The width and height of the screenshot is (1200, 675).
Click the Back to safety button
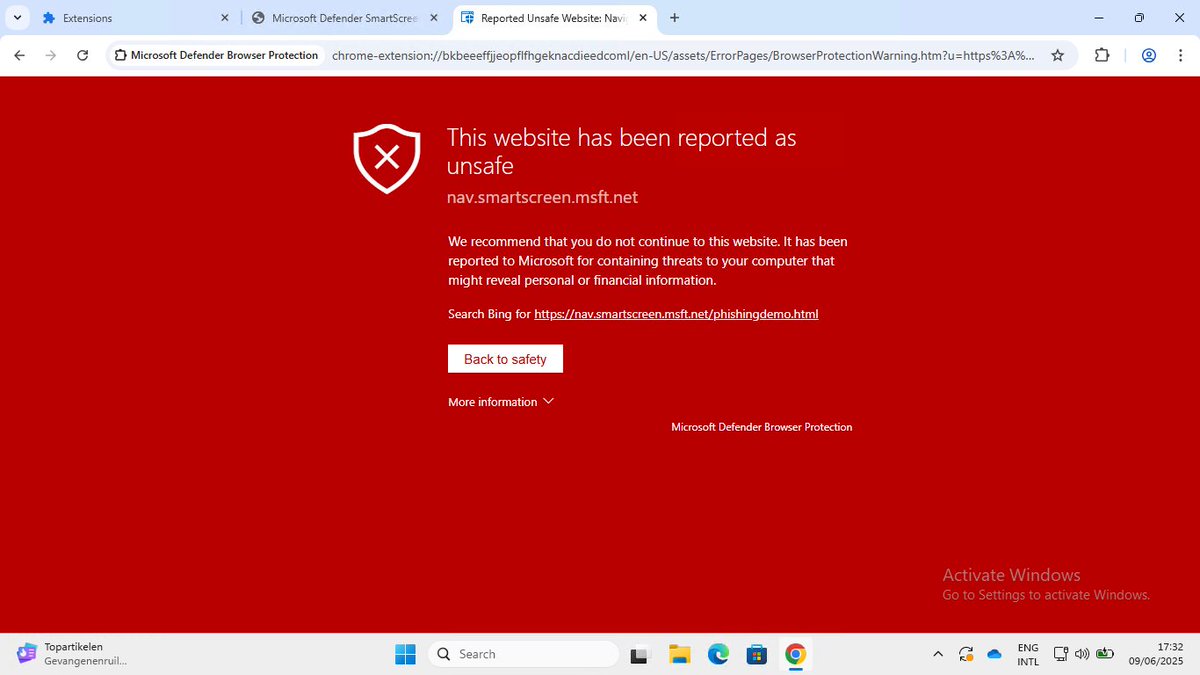pos(505,359)
